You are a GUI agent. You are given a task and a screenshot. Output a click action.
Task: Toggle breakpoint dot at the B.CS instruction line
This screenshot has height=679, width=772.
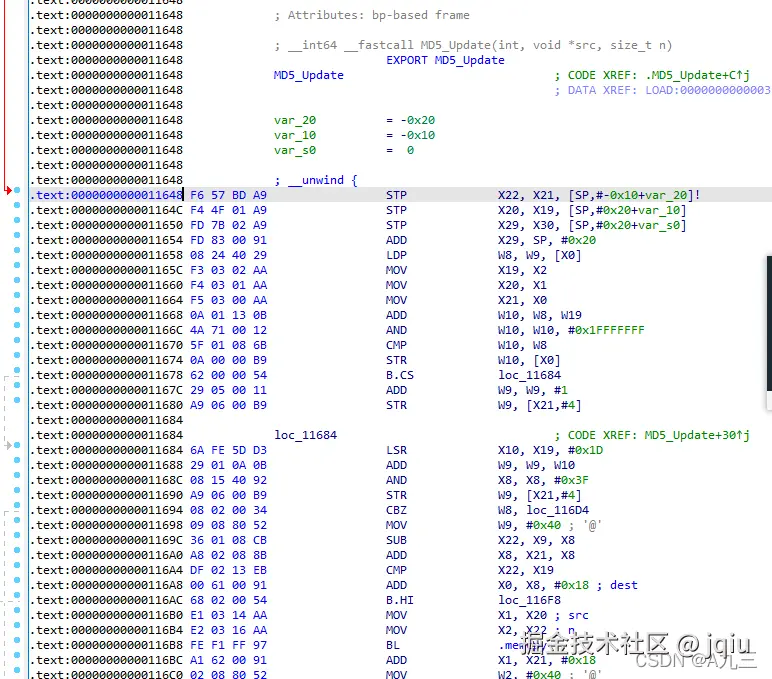[17, 370]
